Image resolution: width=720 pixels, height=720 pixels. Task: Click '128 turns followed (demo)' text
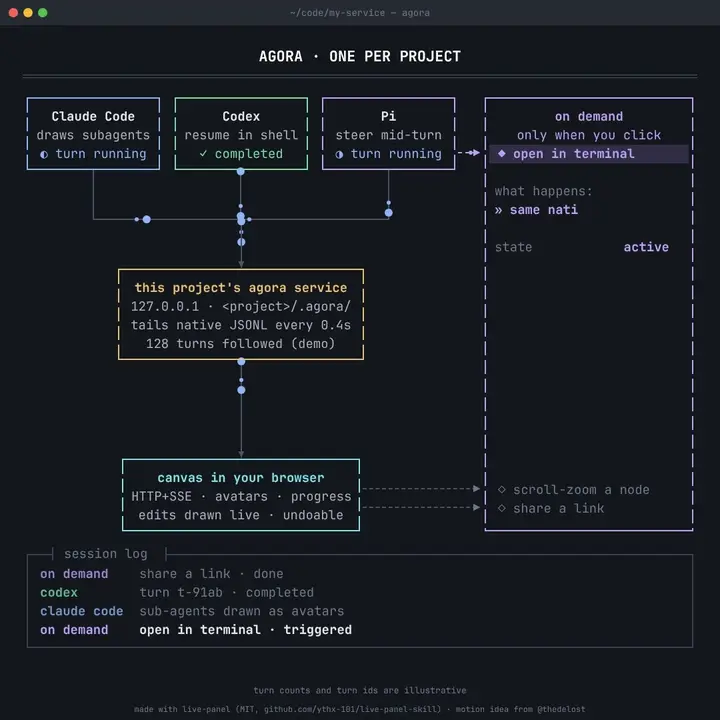[x=241, y=343]
